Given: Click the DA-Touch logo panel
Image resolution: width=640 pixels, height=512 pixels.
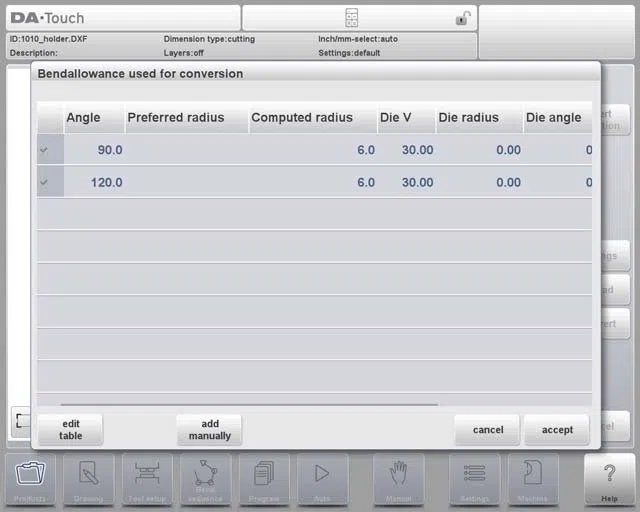Looking at the screenshot, I should (123, 18).
